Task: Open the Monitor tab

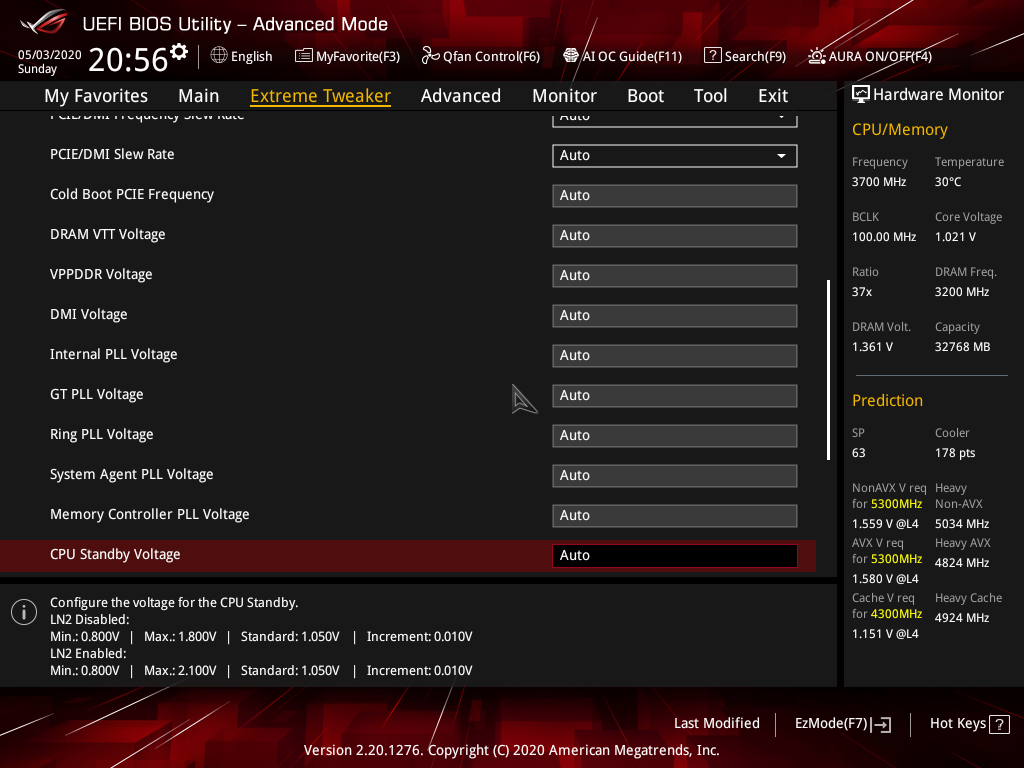Action: click(x=564, y=96)
